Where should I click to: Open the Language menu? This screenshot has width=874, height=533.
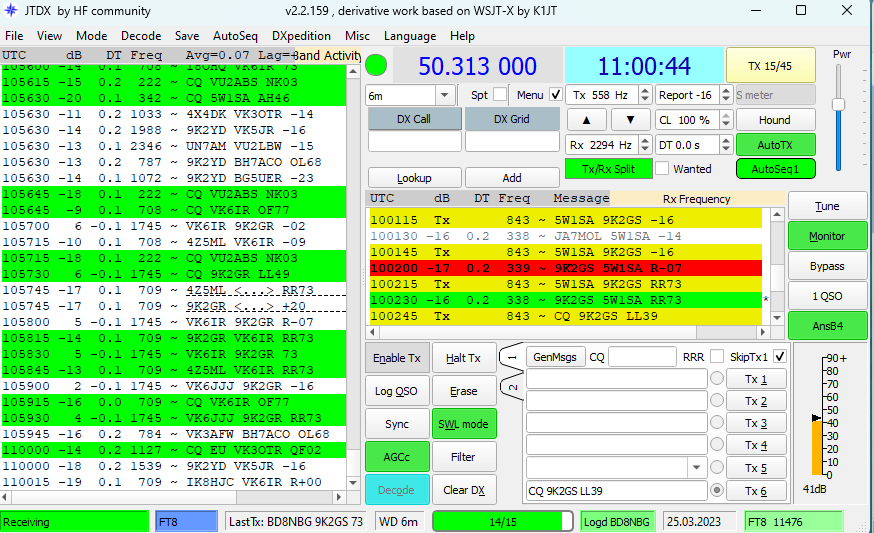[410, 36]
